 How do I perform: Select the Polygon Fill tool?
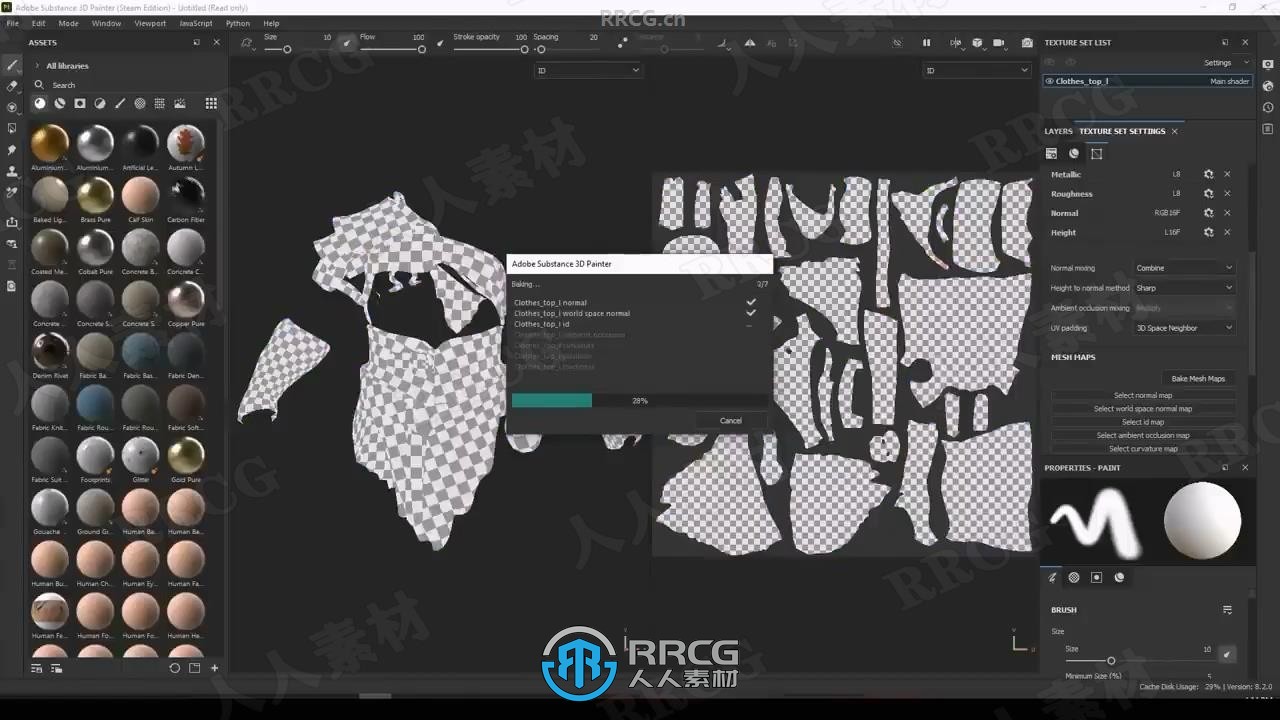tap(12, 128)
